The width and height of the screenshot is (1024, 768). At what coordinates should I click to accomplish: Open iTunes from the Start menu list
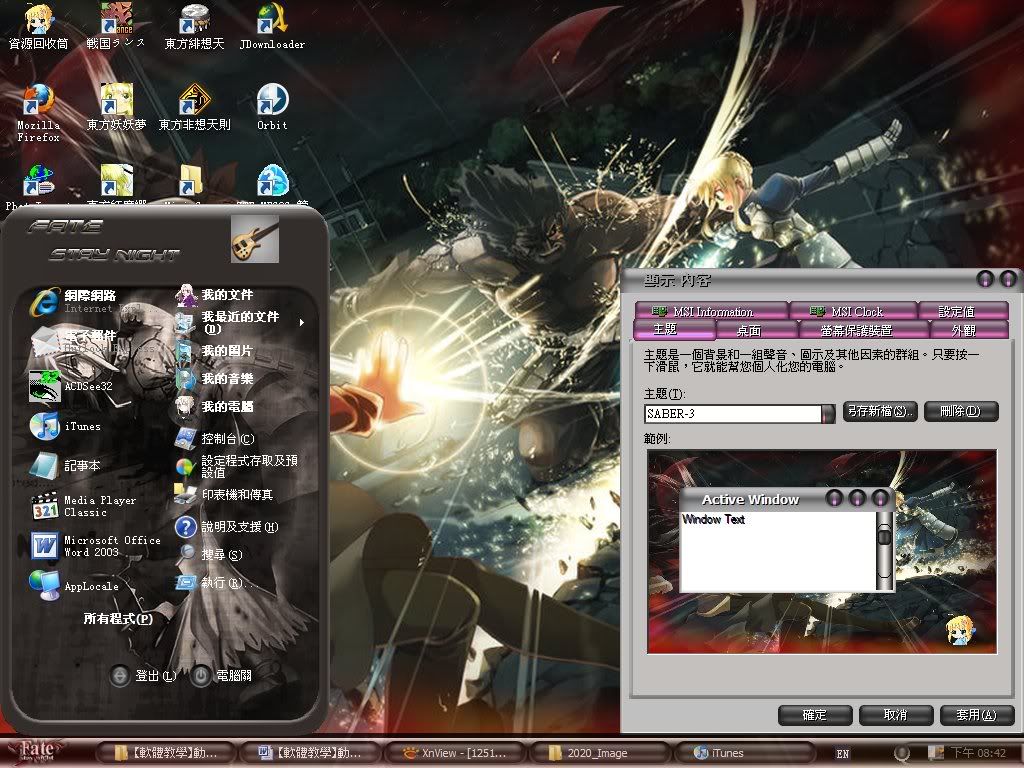pyautogui.click(x=65, y=426)
